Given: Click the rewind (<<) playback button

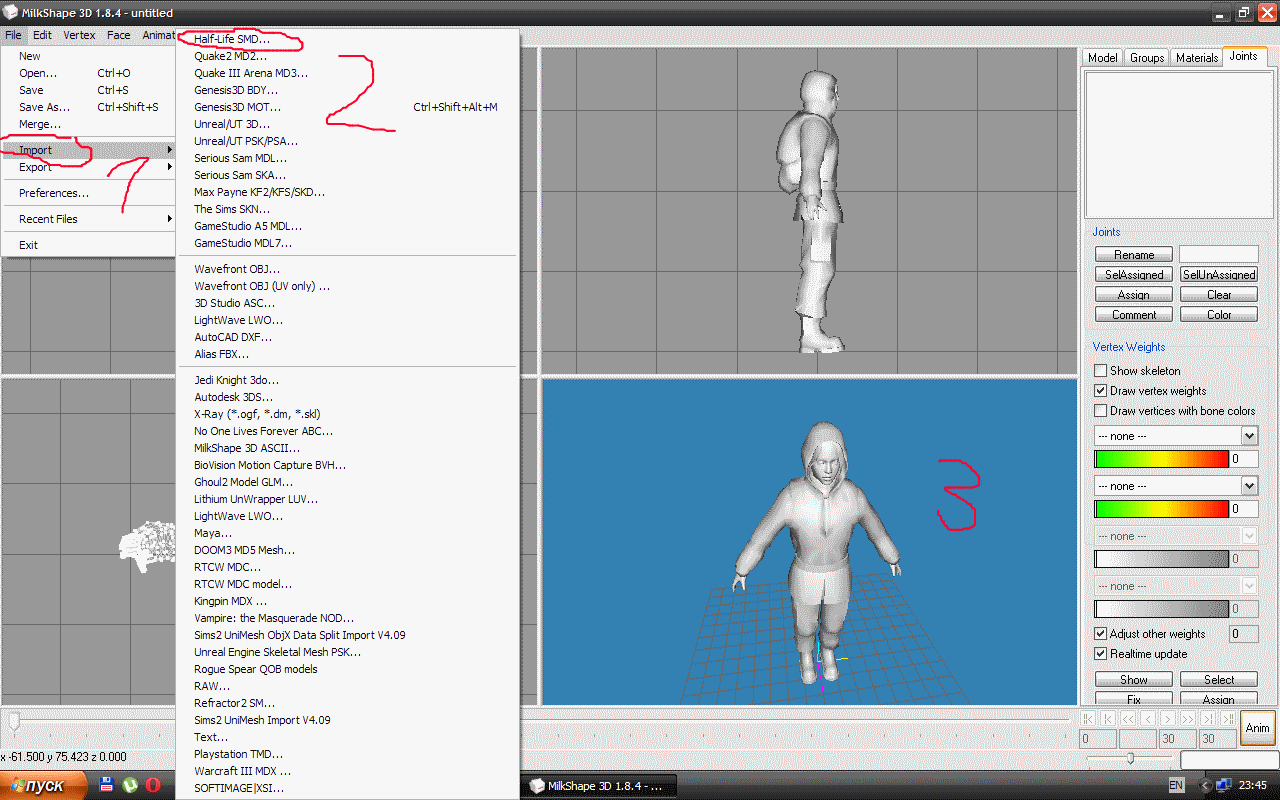Looking at the screenshot, I should pos(1128,718).
